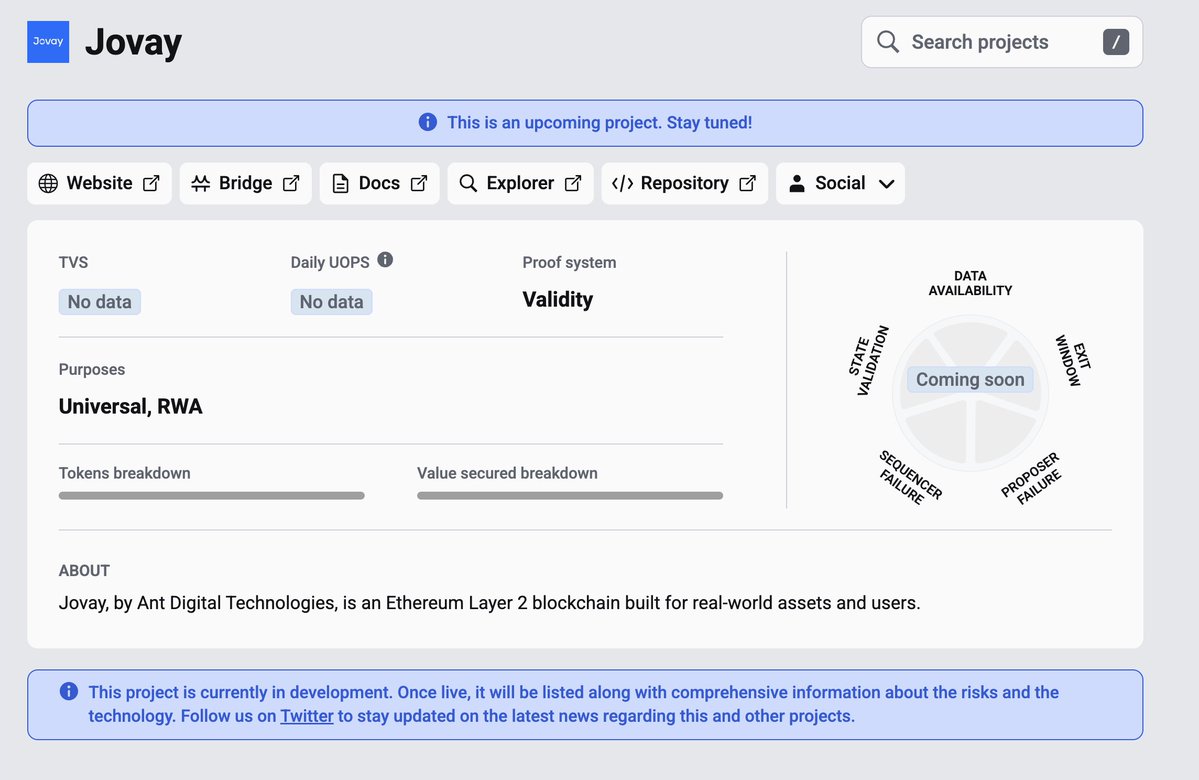Viewport: 1199px width, 780px height.
Task: Click the upcoming project Stay tuned text
Action: (x=600, y=122)
